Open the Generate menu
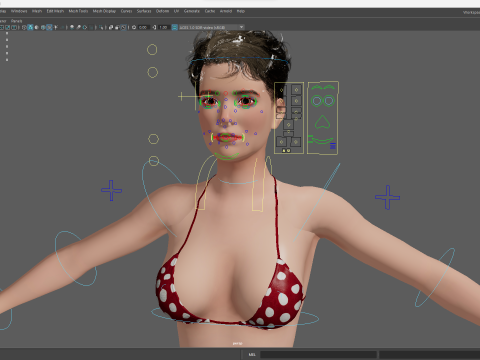Viewport: 480px width, 360px height. coord(192,11)
